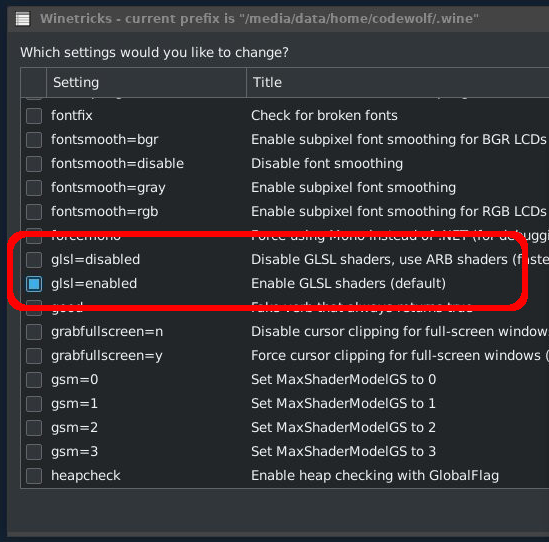Enable the fontsmooth=bgr setting checkbox
The height and width of the screenshot is (542, 549).
point(34,140)
